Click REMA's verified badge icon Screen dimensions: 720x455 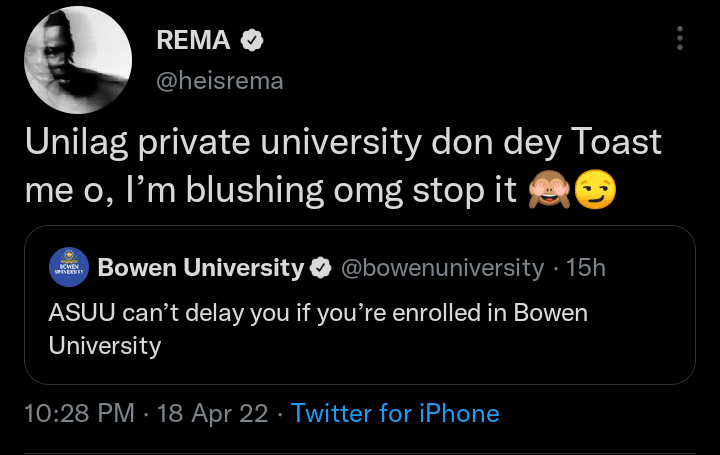(255, 41)
